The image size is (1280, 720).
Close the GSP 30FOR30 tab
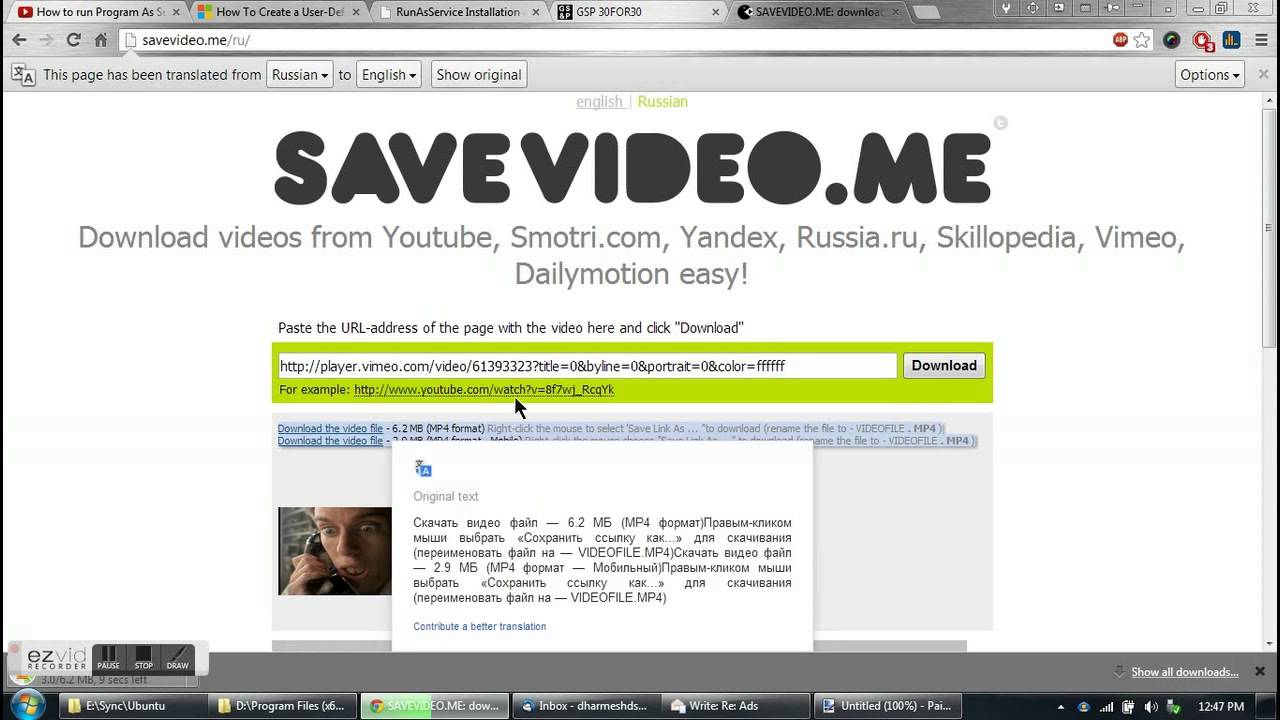[716, 12]
